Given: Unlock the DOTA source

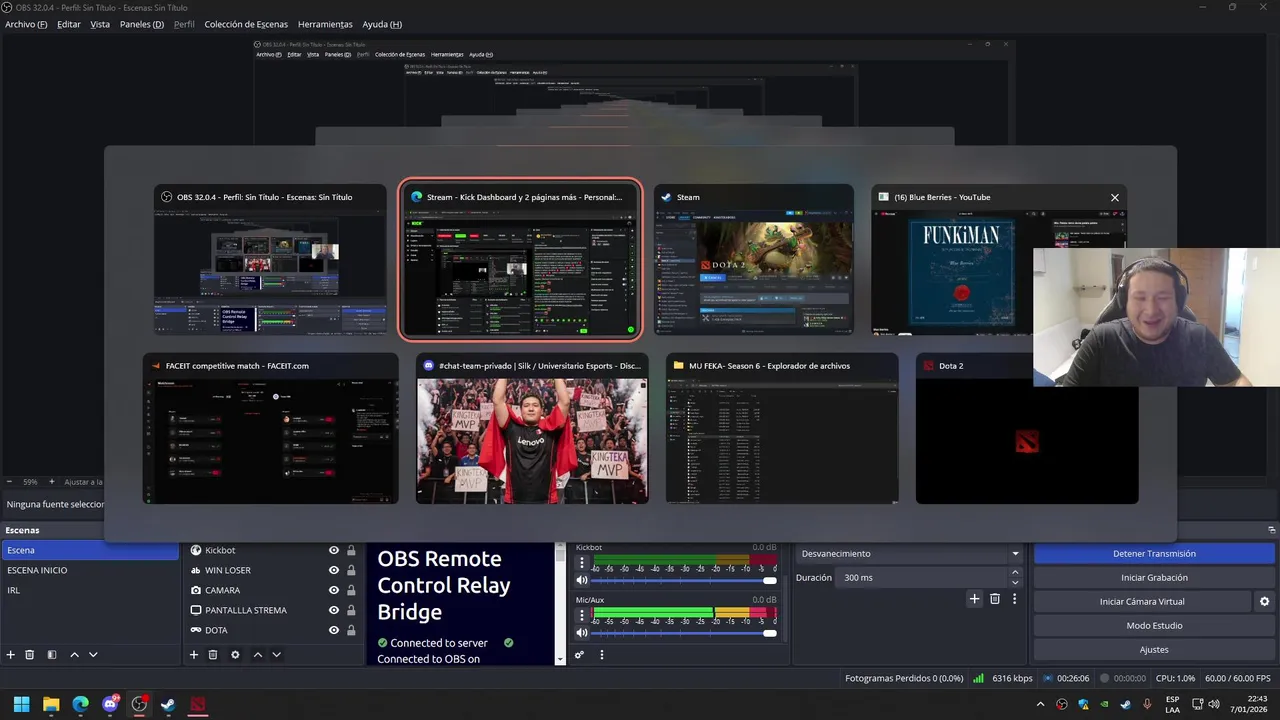Looking at the screenshot, I should click(x=351, y=630).
